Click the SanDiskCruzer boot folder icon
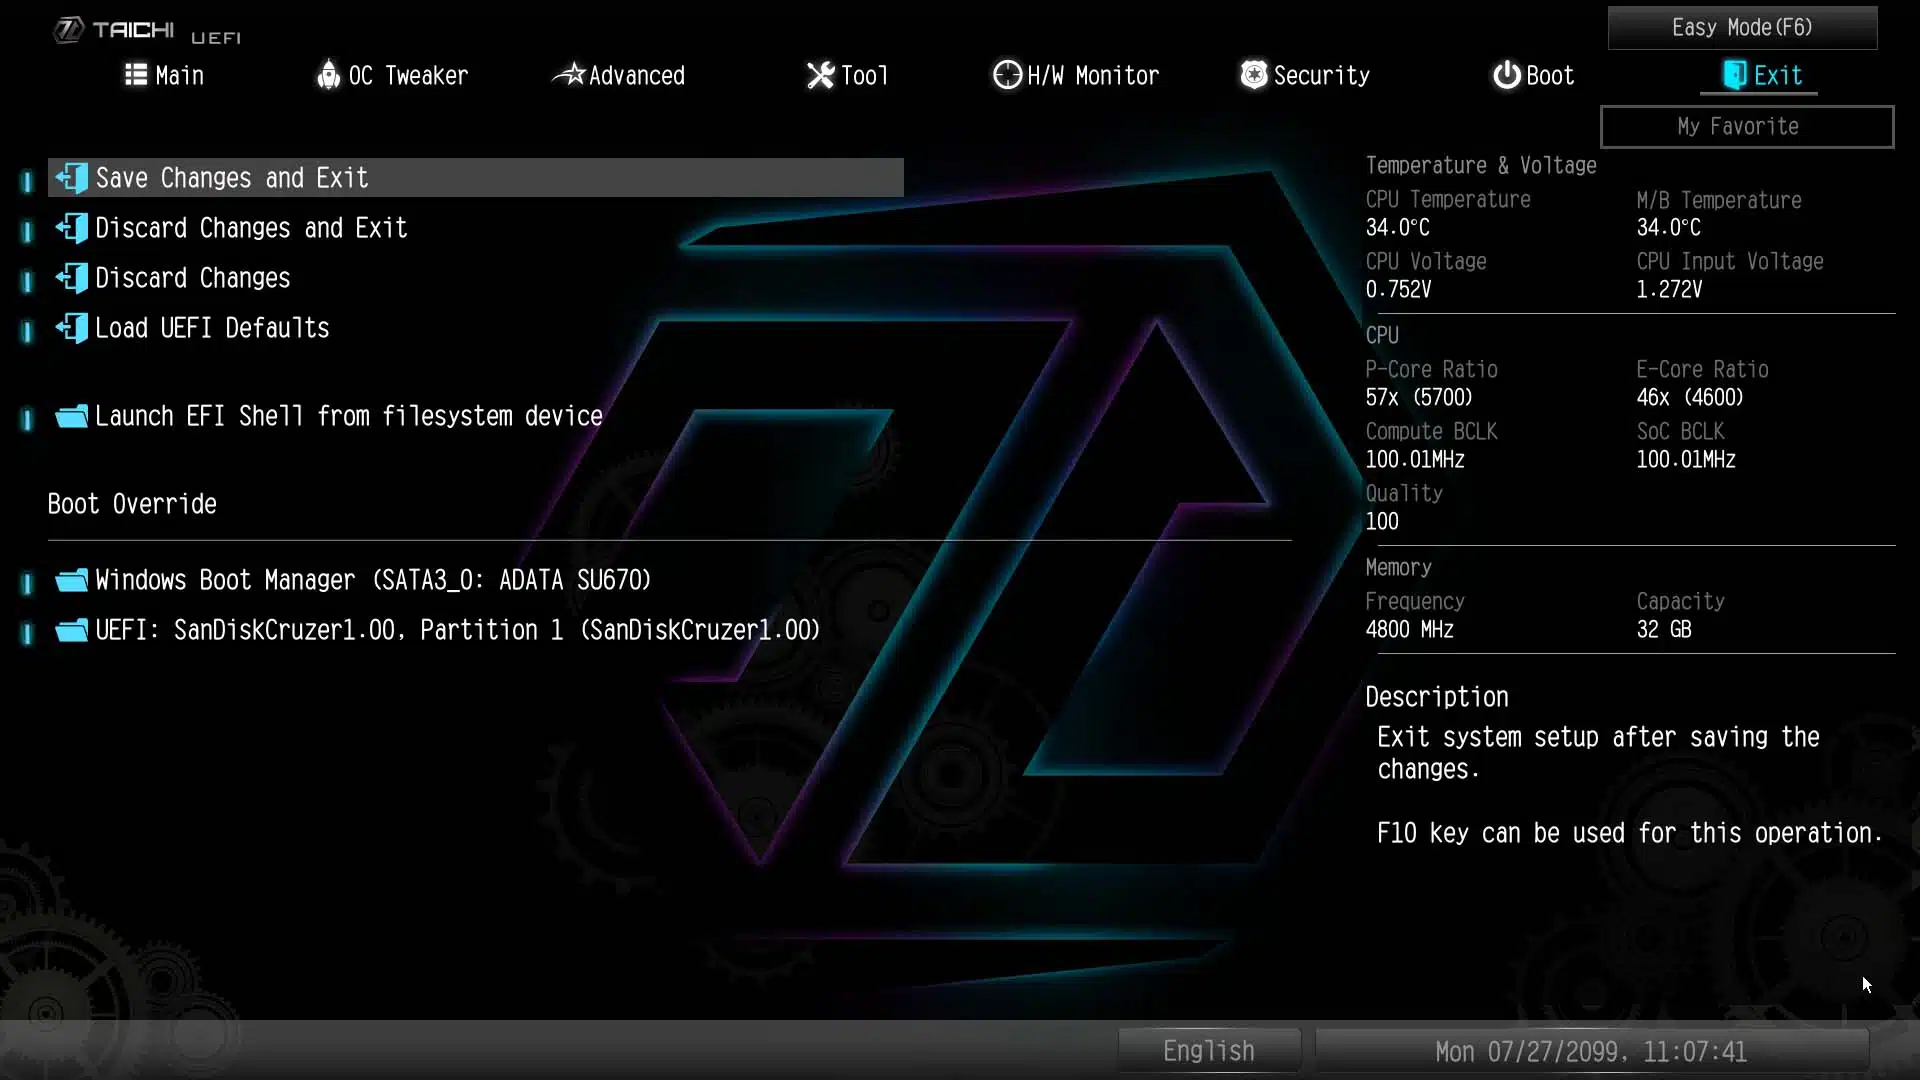Screen dimensions: 1920x1080 71,630
